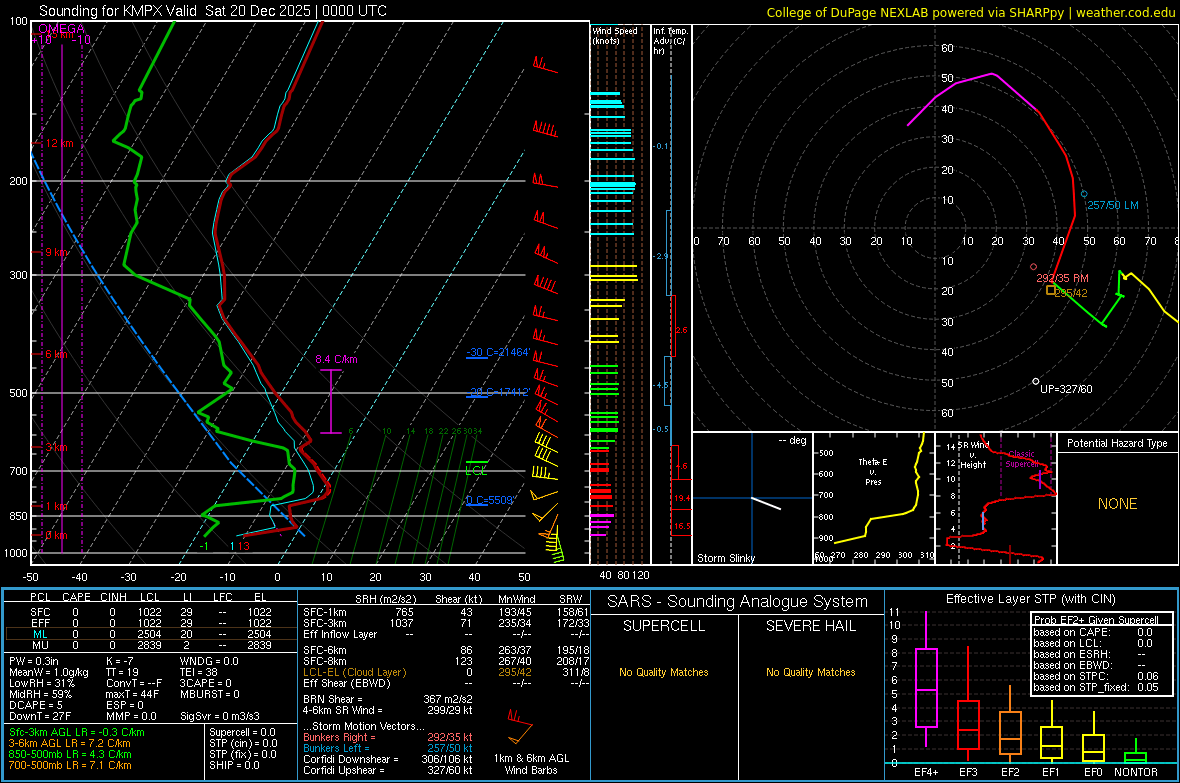The height and width of the screenshot is (783, 1180).
Task: Click the BRN Shear = 367 m2/s2 line
Action: (388, 699)
